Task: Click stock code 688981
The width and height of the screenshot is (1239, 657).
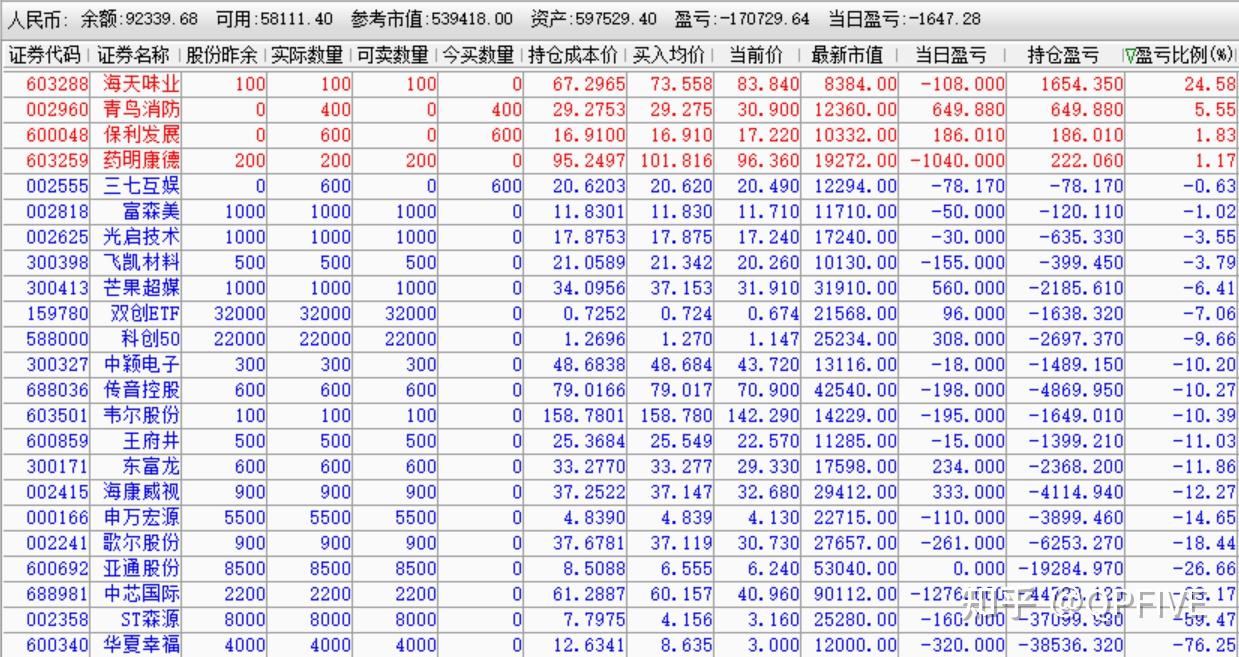Action: click(x=57, y=594)
